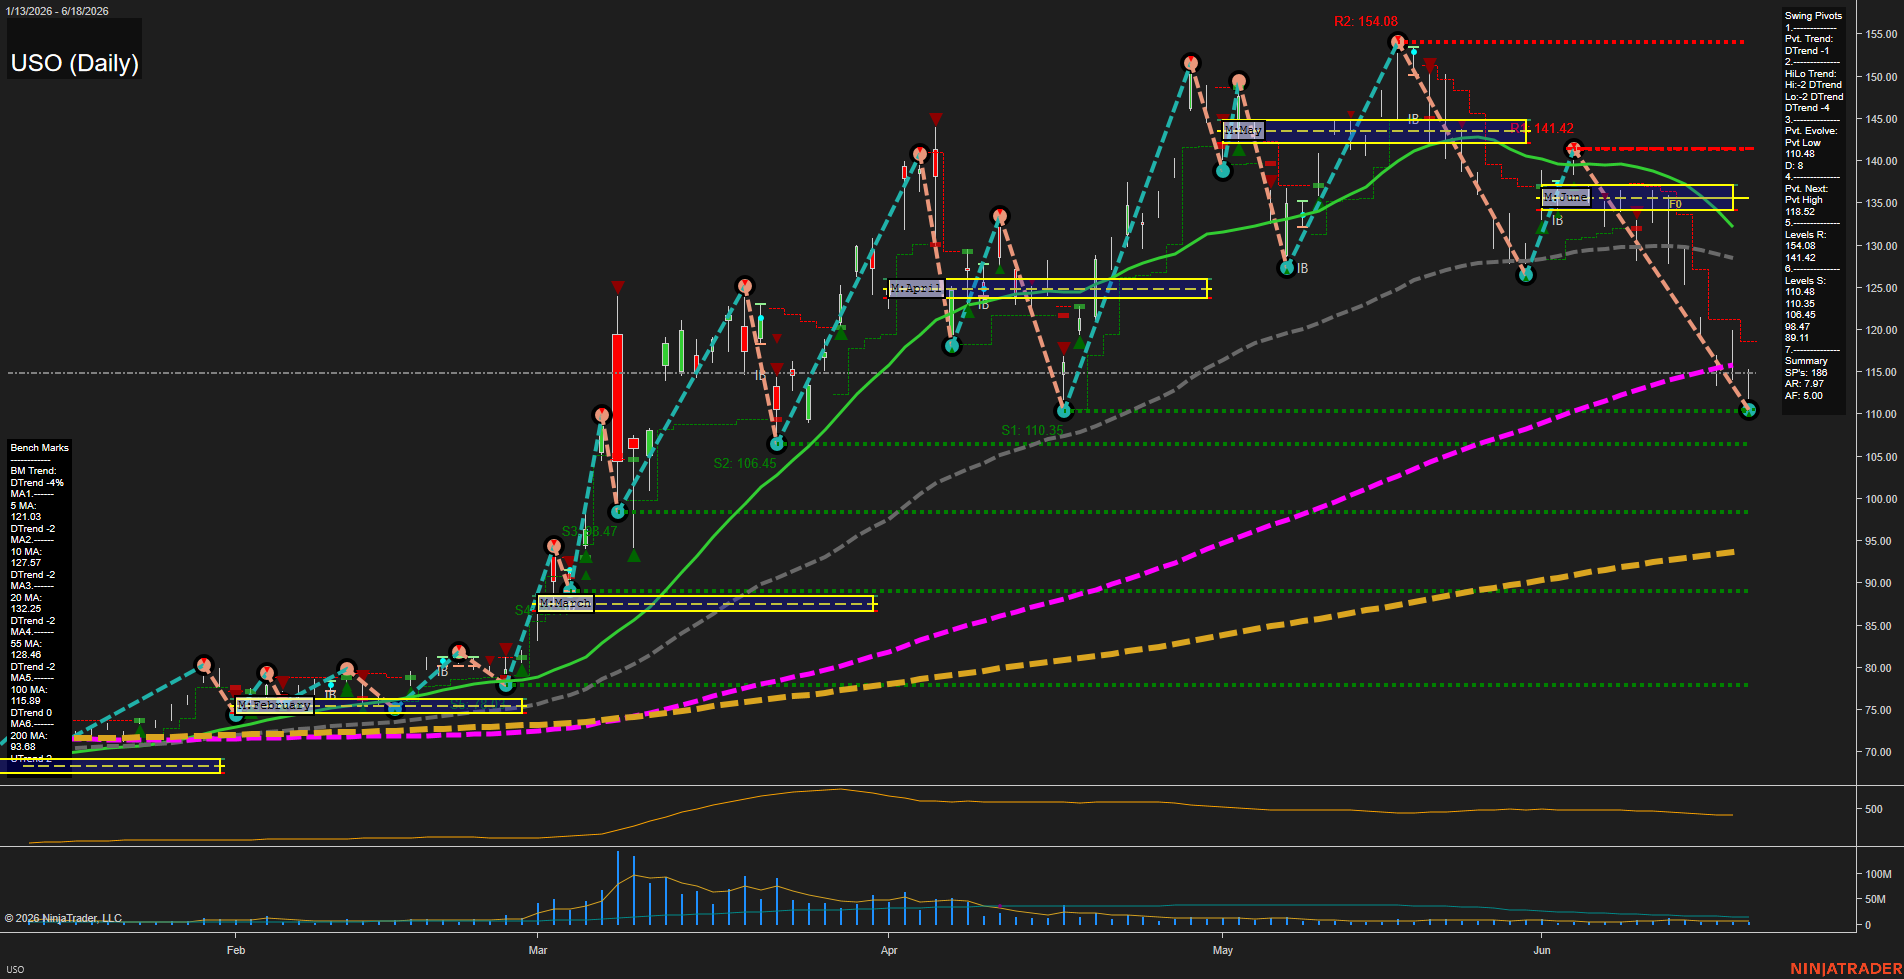
Task: Click the AR: 7.97 summary line
Action: click(x=1804, y=384)
